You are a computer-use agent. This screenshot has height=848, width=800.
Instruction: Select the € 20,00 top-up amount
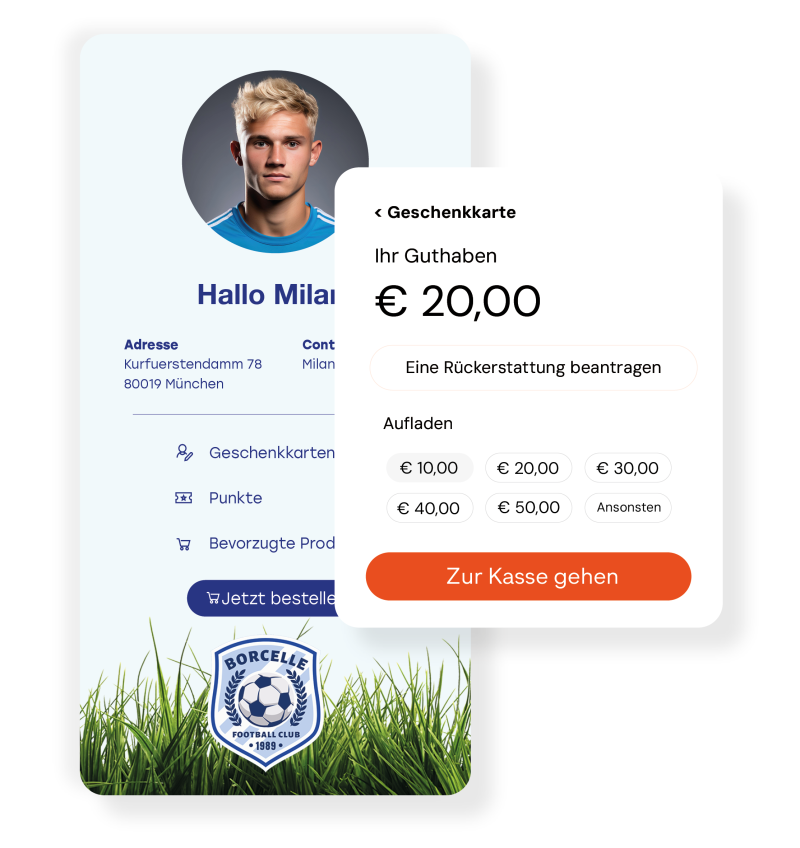[528, 468]
